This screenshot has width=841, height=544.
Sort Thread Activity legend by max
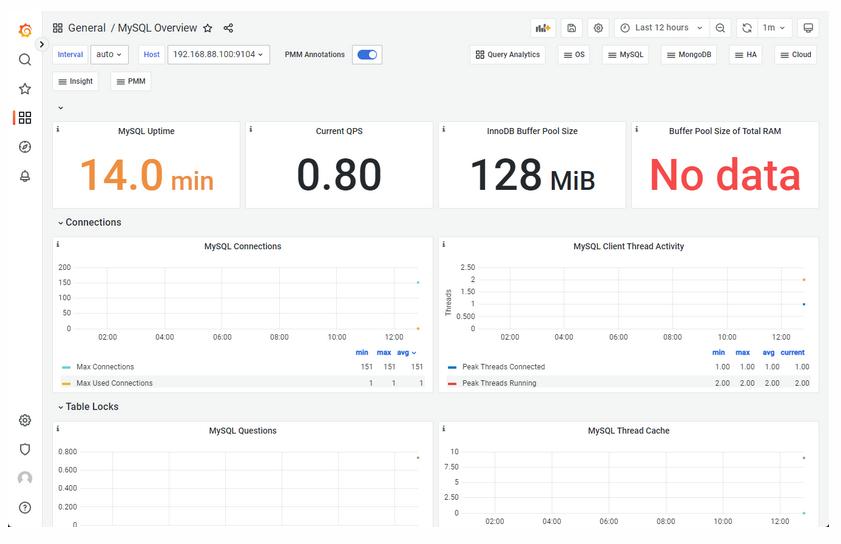coord(743,352)
